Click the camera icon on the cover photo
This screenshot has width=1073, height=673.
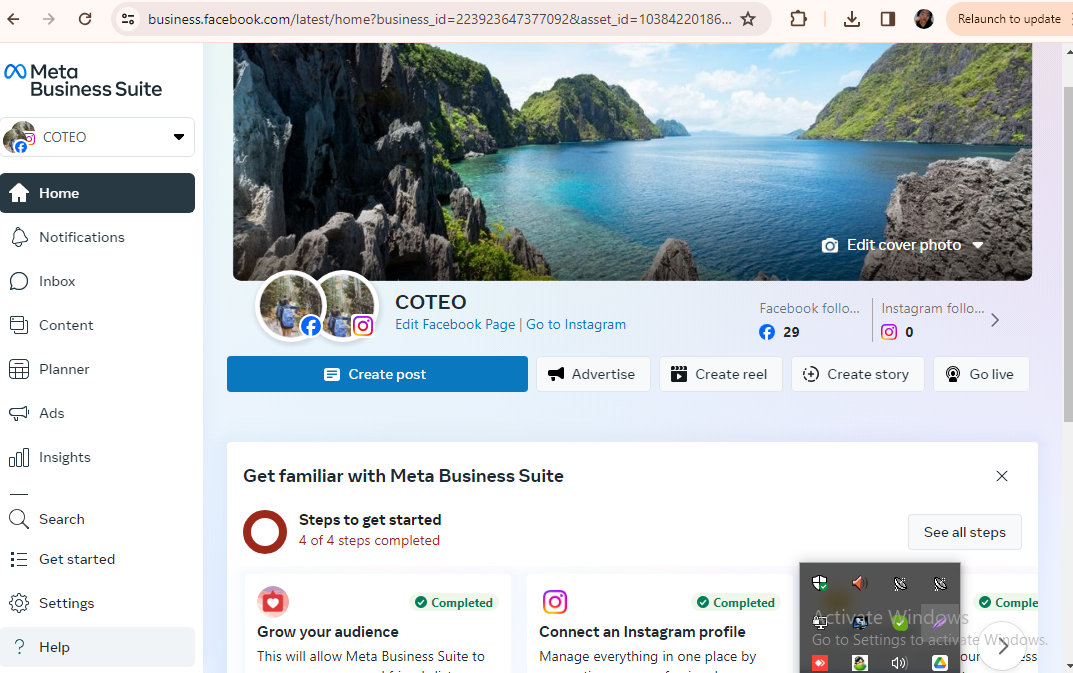829,245
